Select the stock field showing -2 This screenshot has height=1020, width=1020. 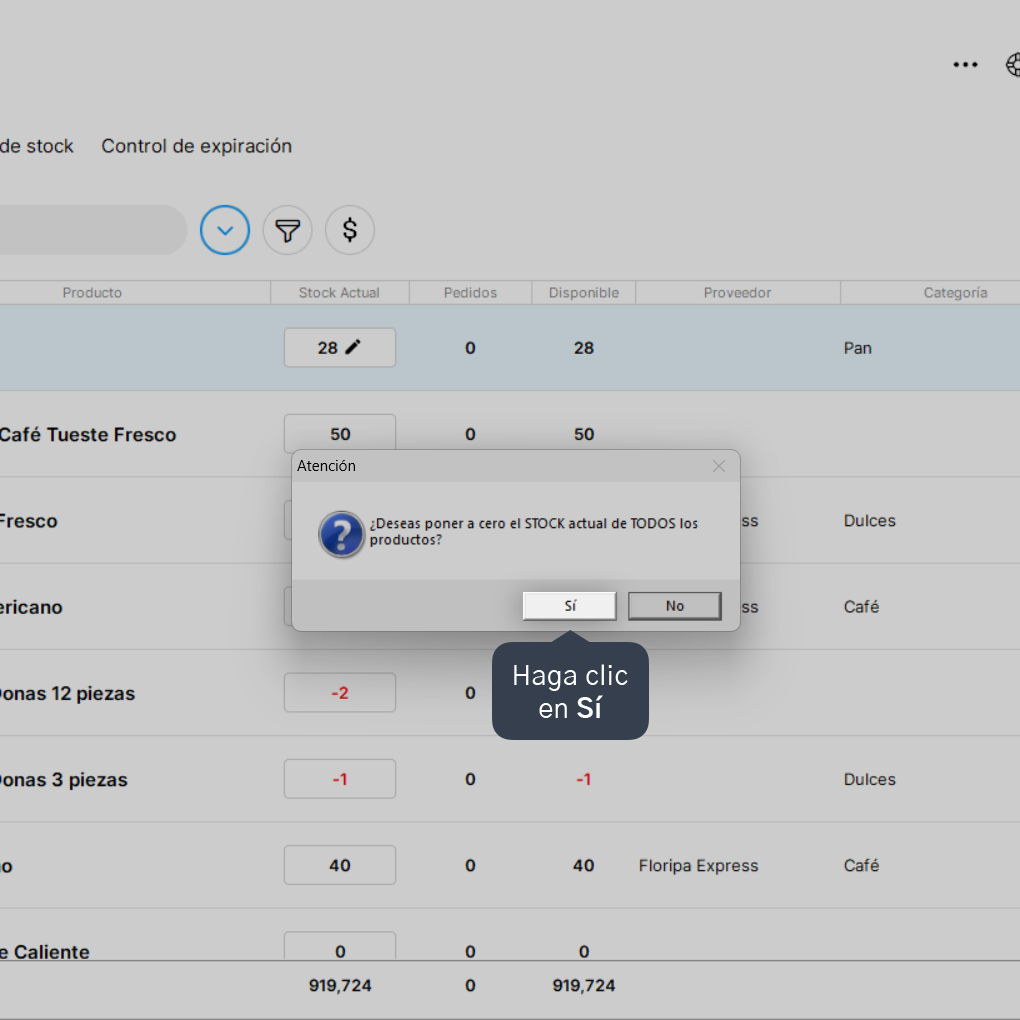click(x=340, y=692)
